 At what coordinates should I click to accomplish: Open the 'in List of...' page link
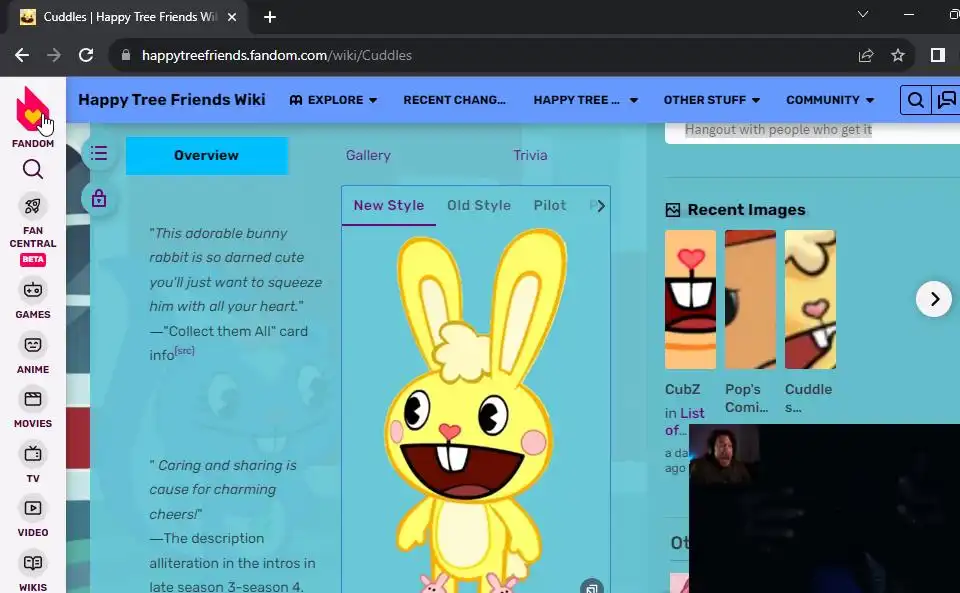click(684, 422)
